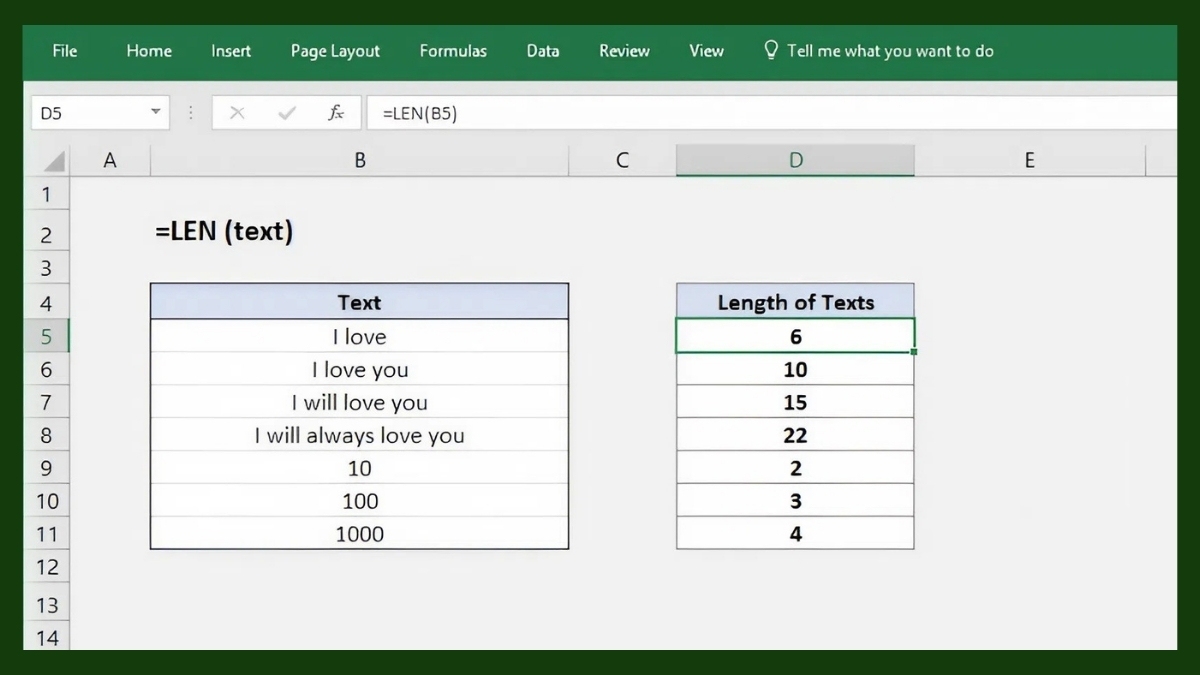Click the Cancel (X) icon in formula bar
This screenshot has height=675, width=1200.
237,113
